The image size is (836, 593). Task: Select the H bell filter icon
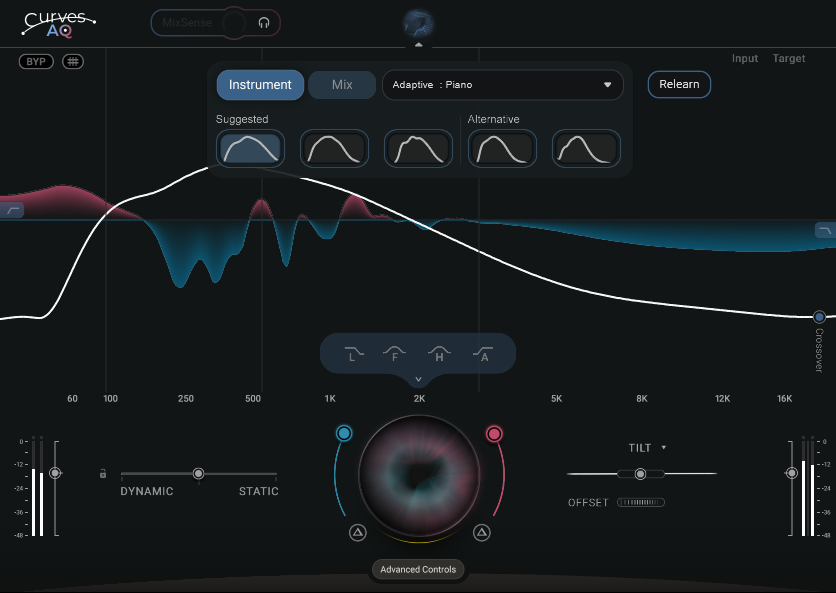[x=439, y=353]
